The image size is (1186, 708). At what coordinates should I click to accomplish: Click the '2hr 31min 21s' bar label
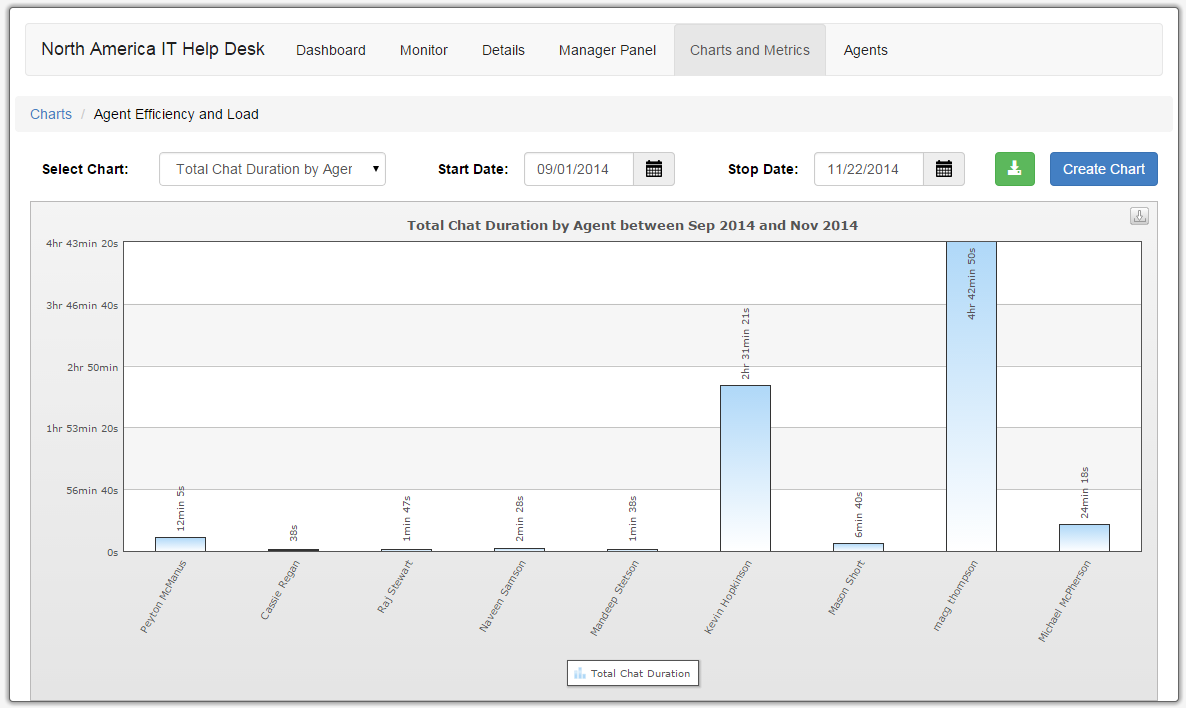[x=745, y=343]
